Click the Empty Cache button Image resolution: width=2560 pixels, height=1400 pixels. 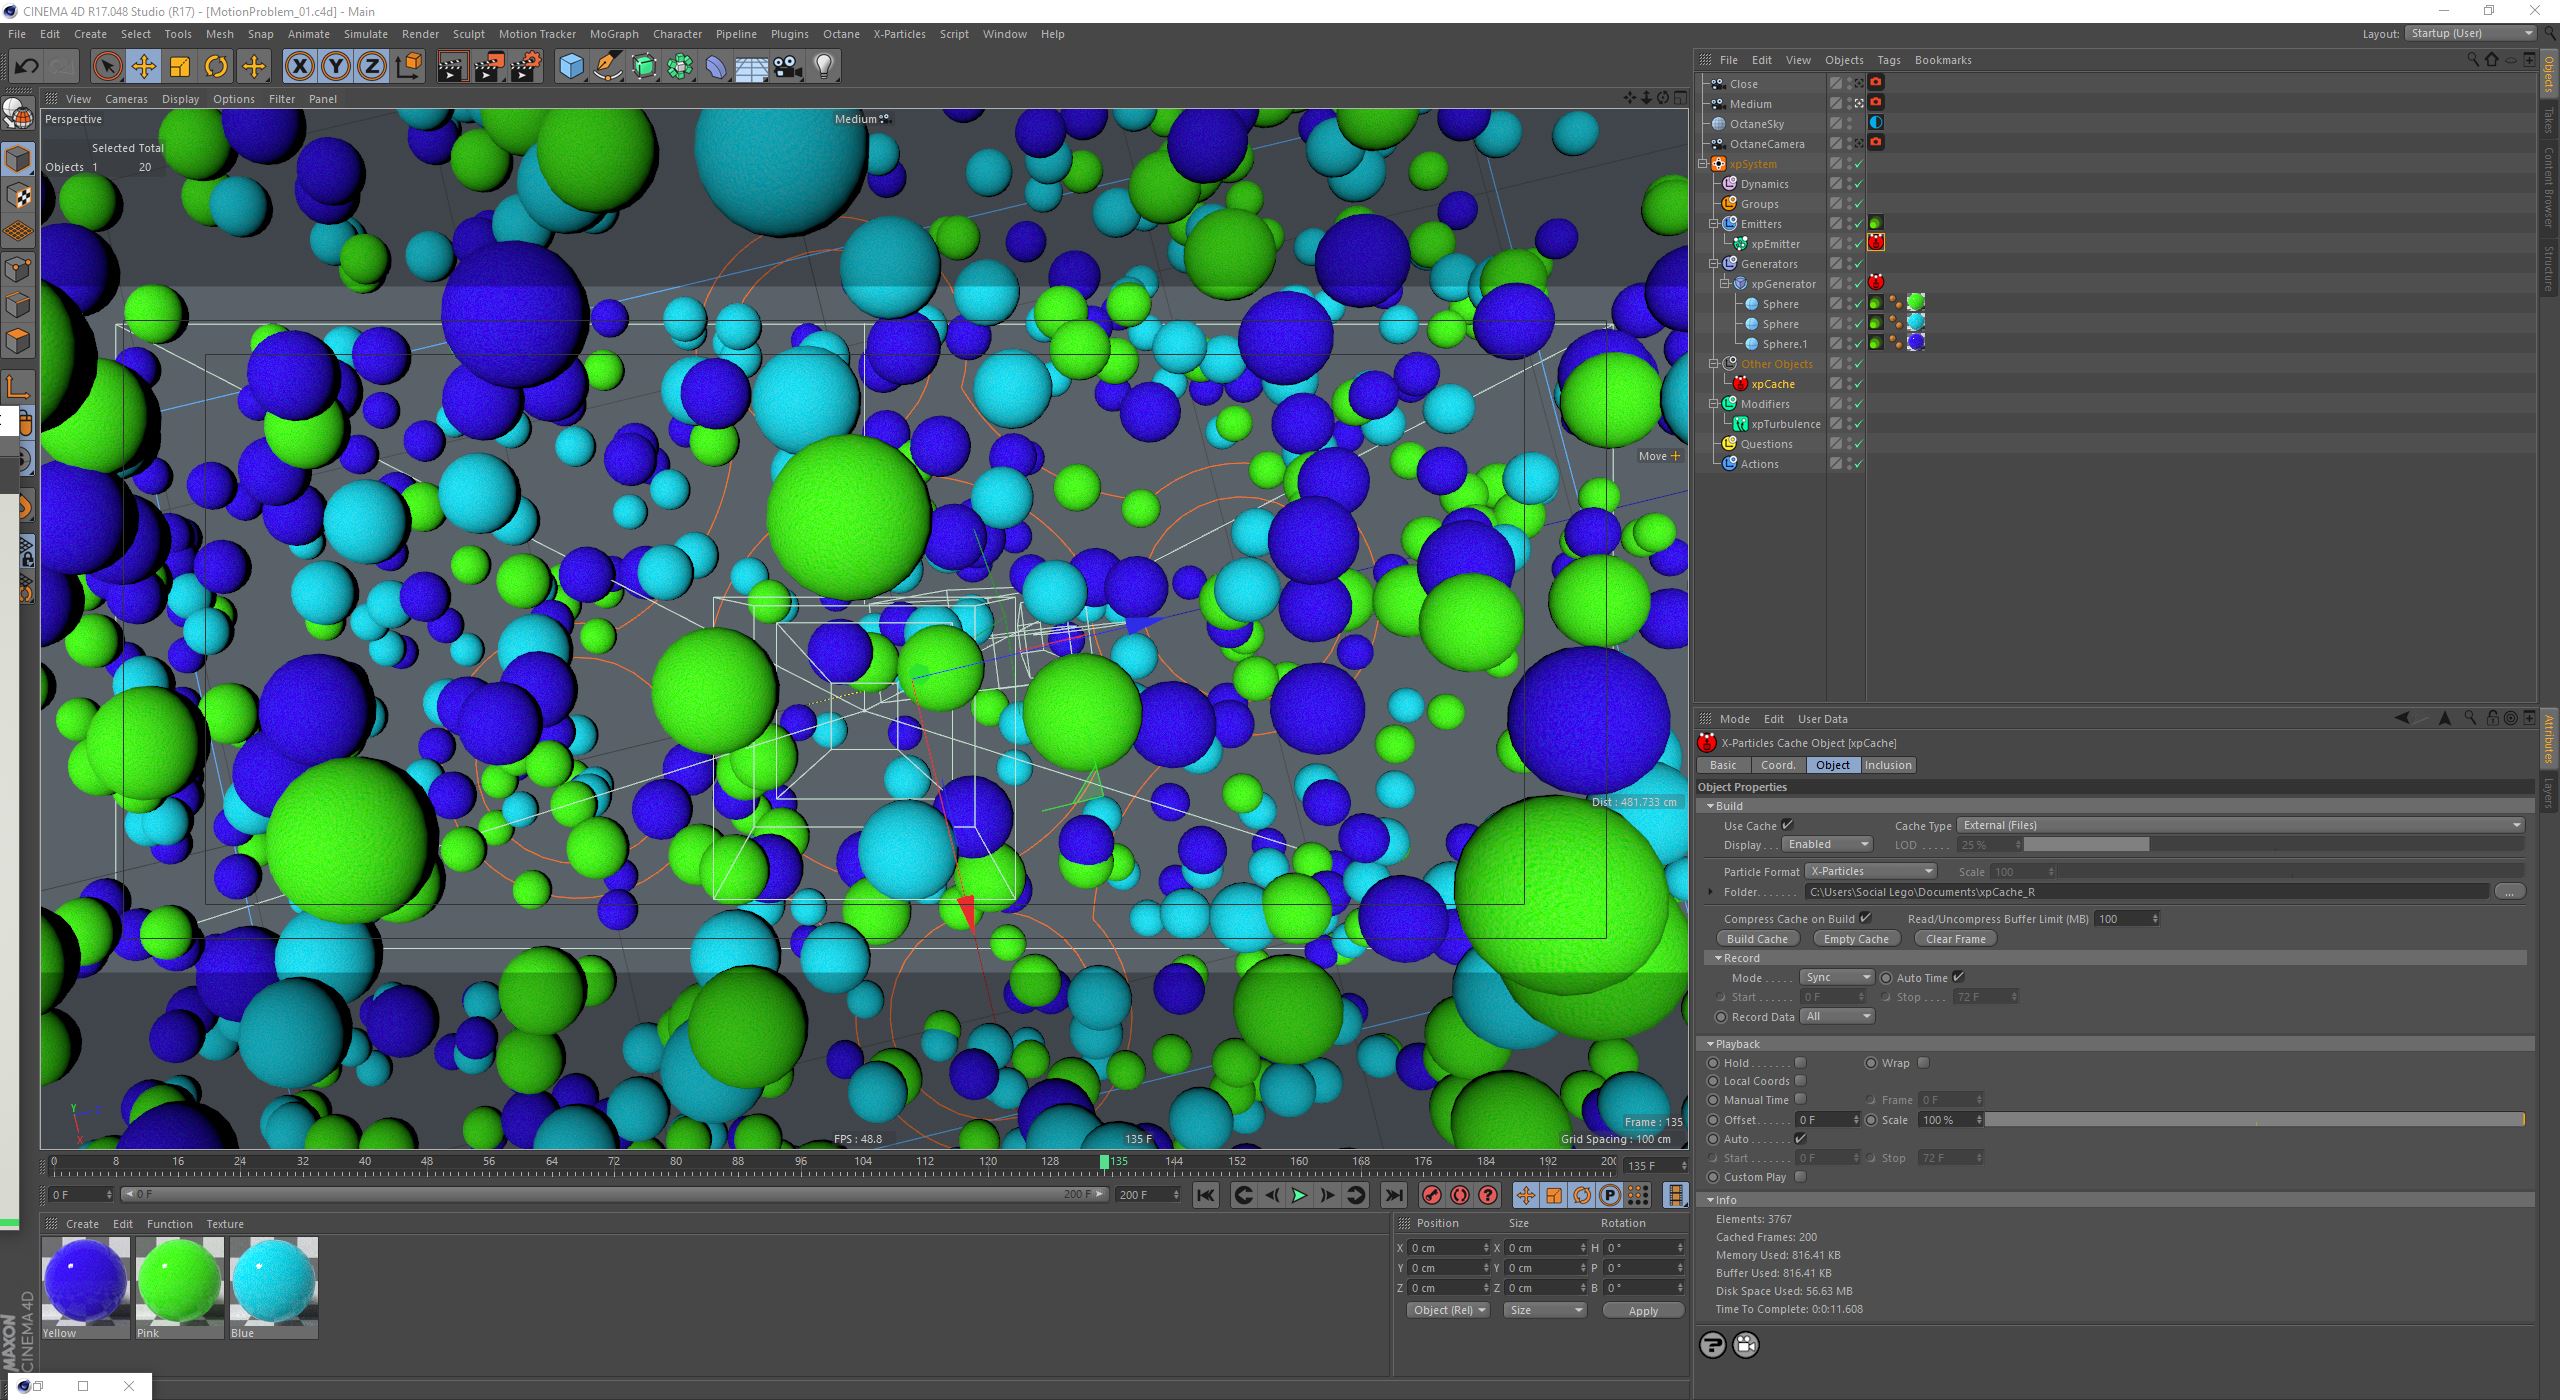point(1855,939)
